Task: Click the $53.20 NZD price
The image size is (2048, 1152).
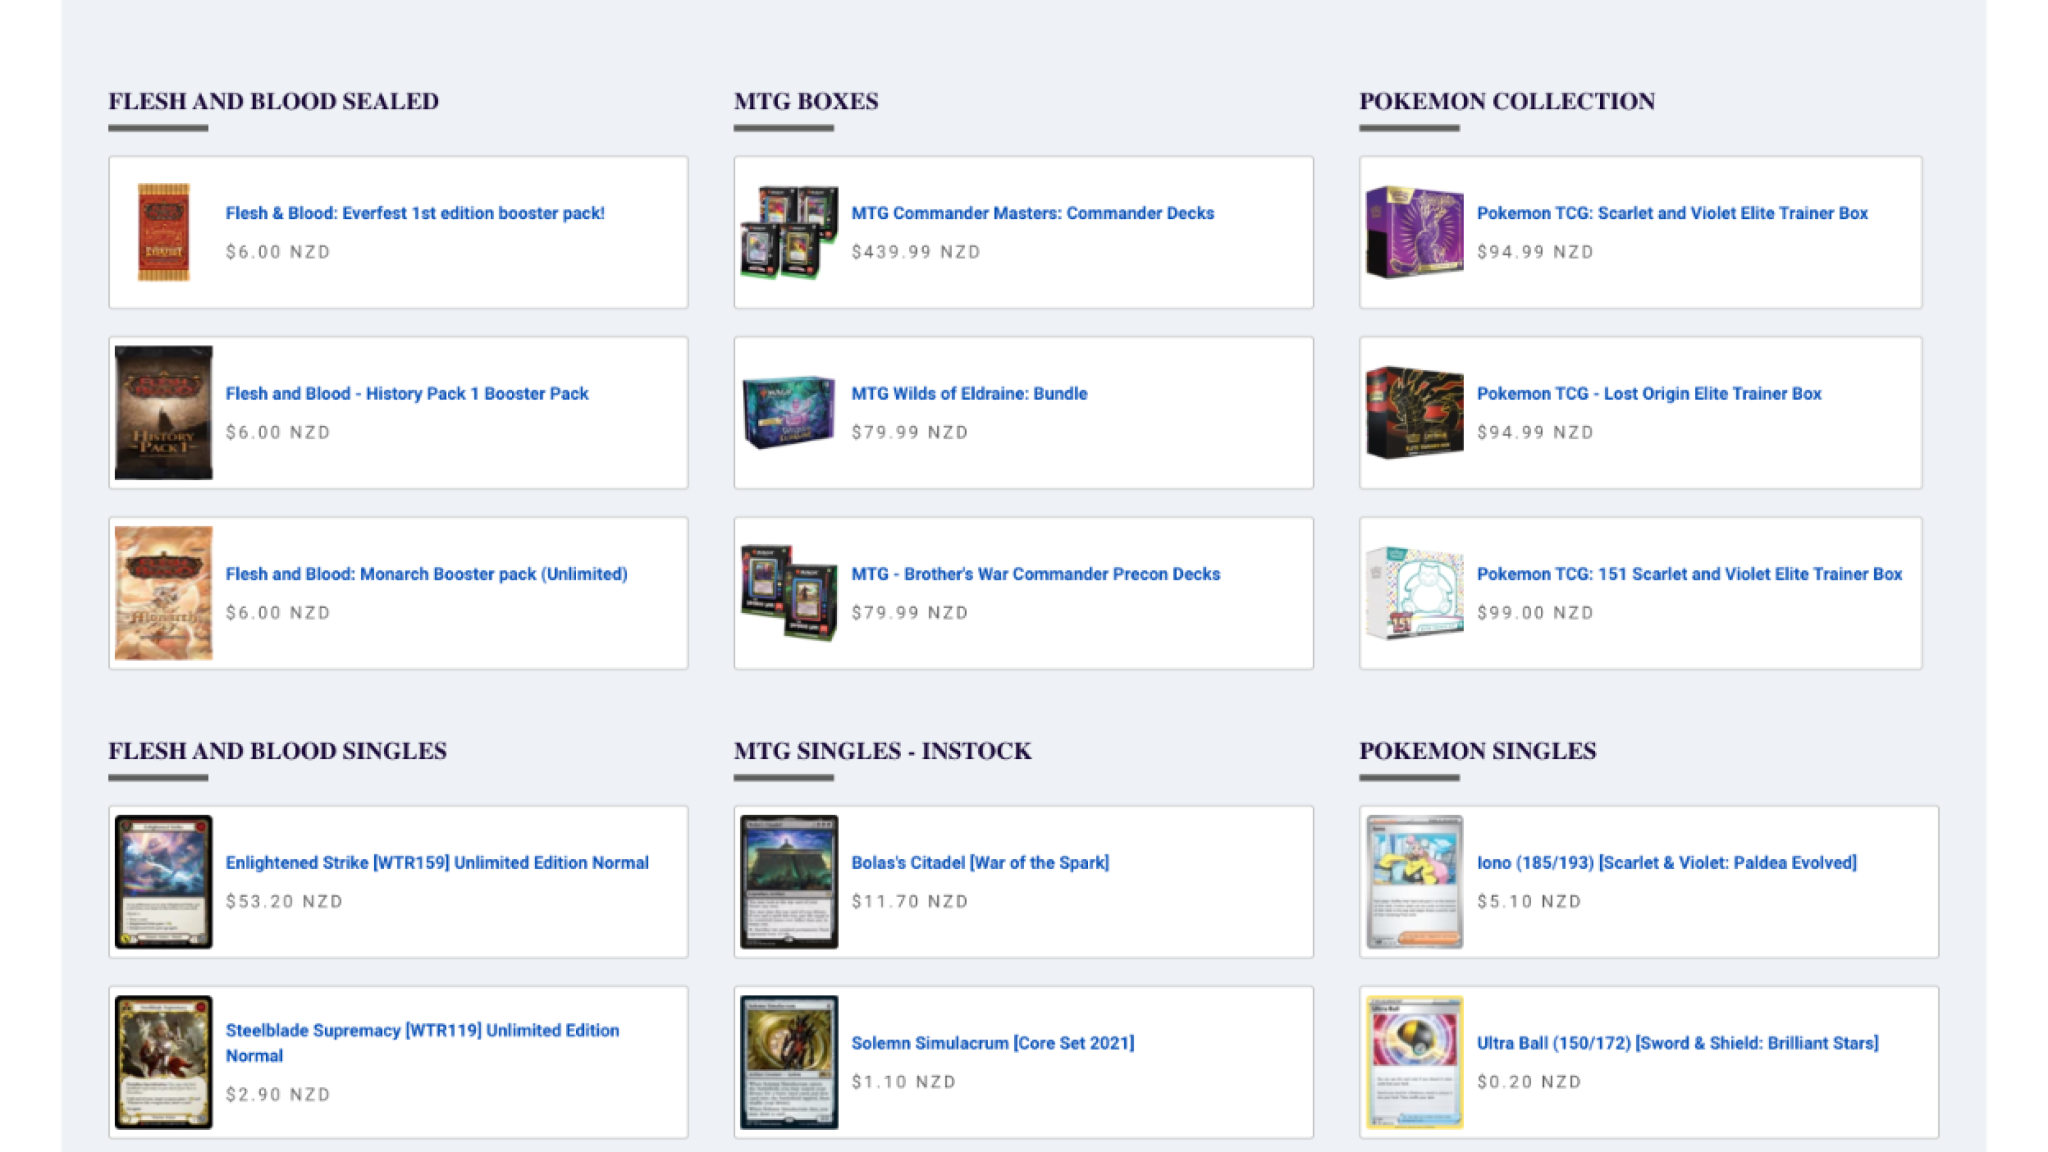Action: click(284, 902)
